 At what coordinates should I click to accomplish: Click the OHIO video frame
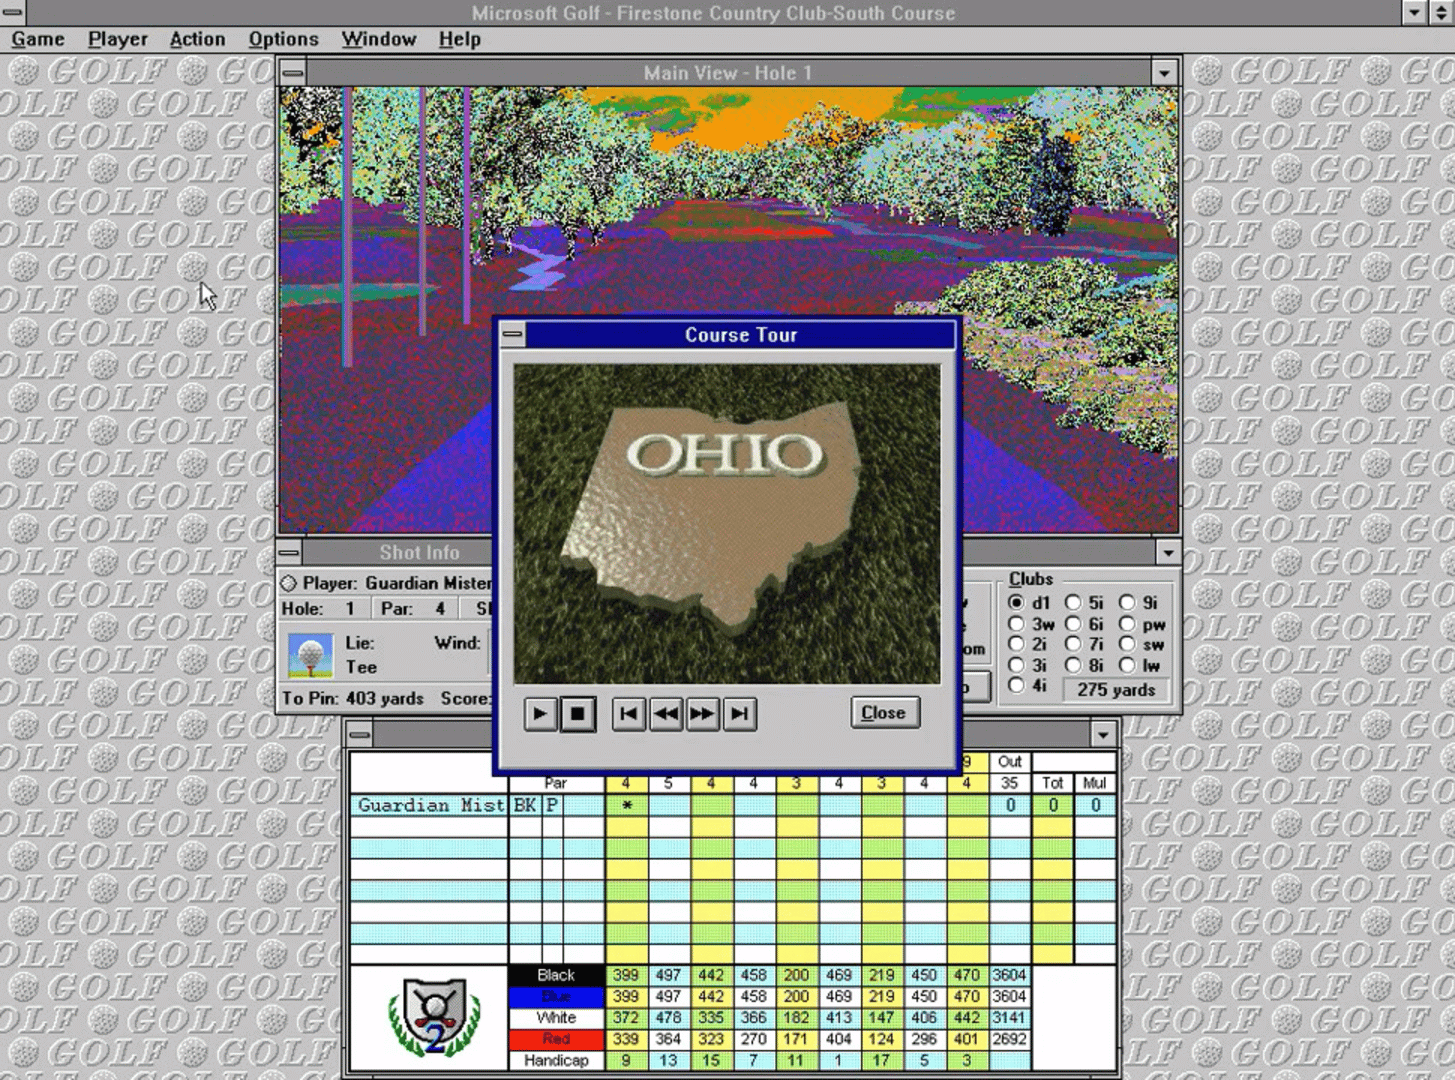[727, 523]
